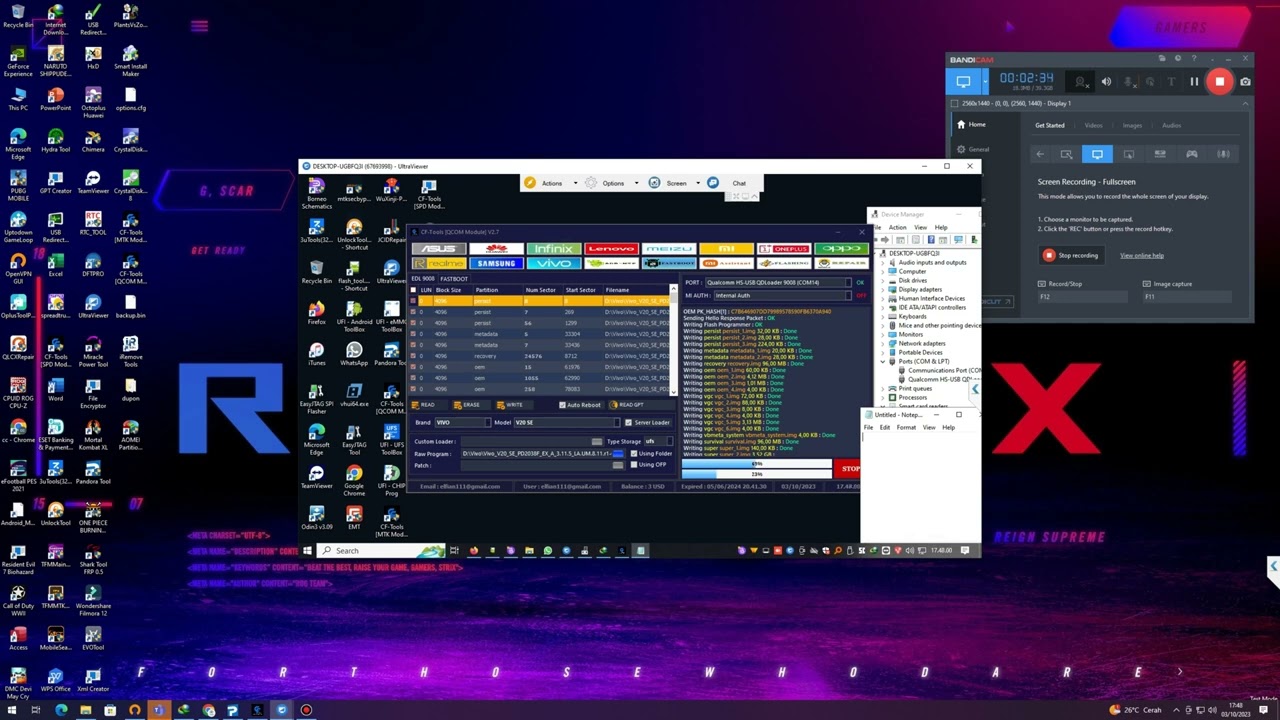Open Format menu in Notepad
This screenshot has width=1280, height=720.
[906, 427]
